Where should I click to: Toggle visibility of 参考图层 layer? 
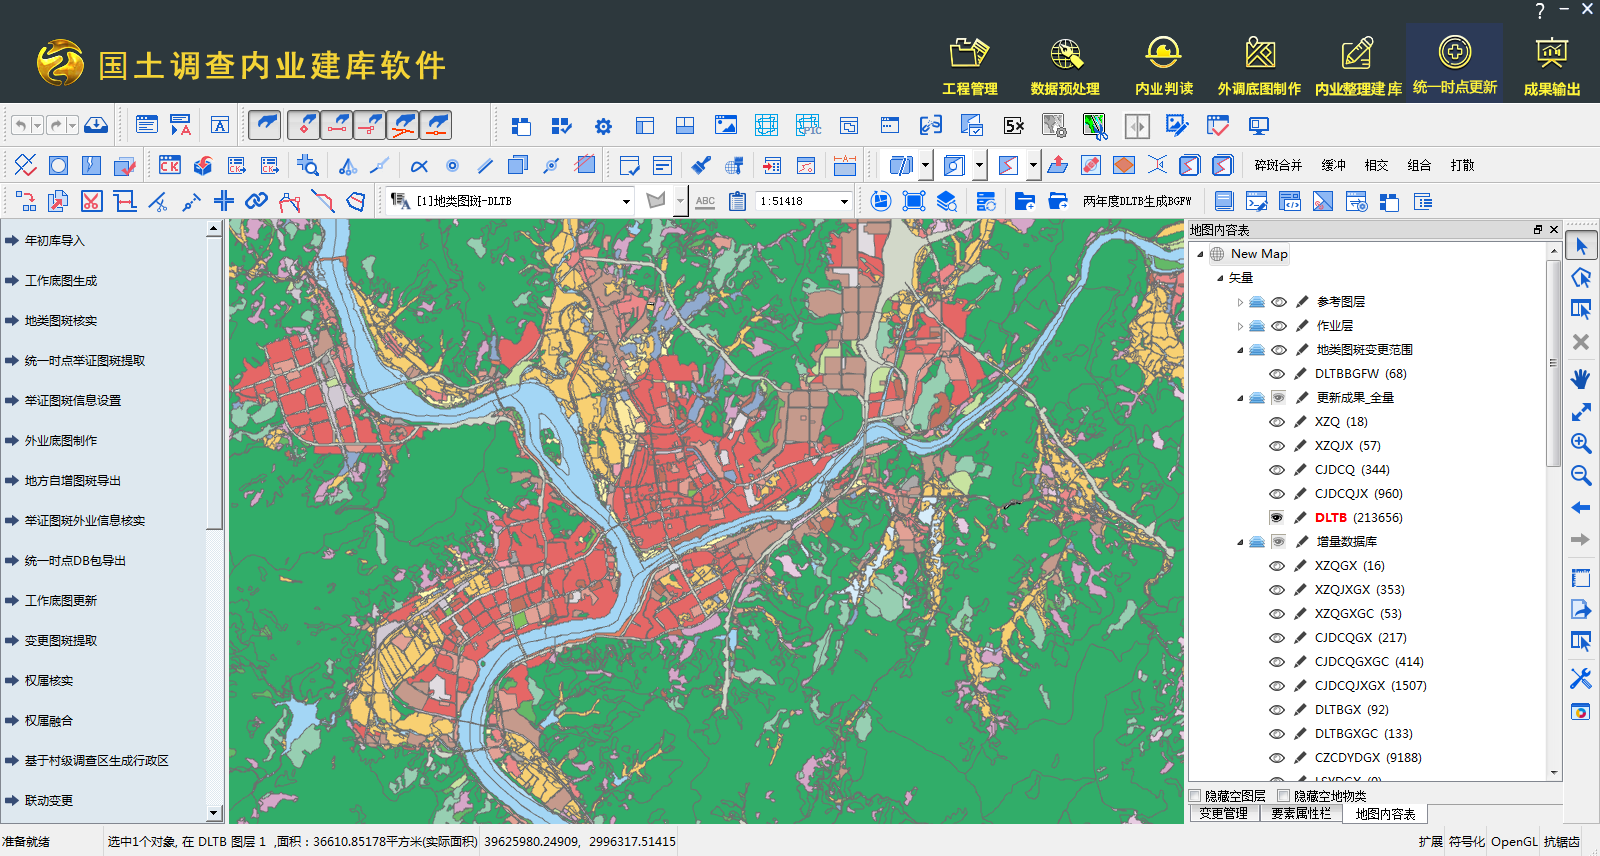click(1279, 301)
